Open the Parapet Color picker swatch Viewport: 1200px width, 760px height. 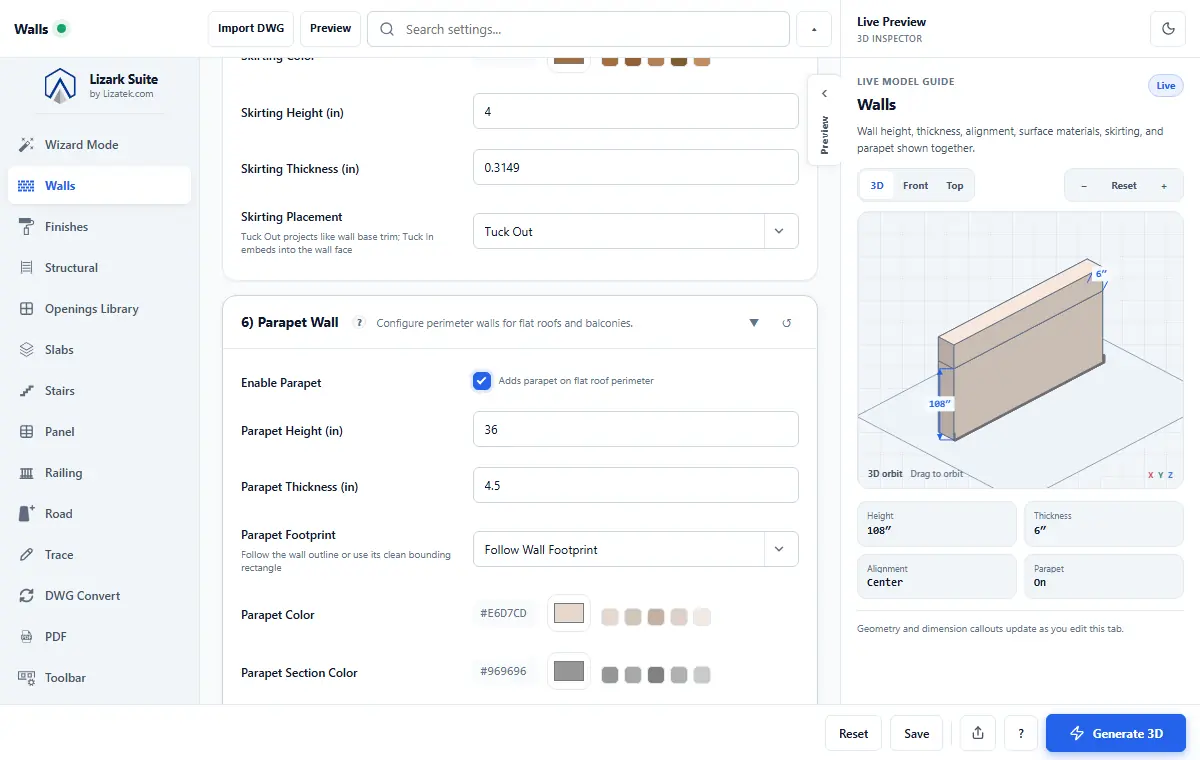point(569,613)
